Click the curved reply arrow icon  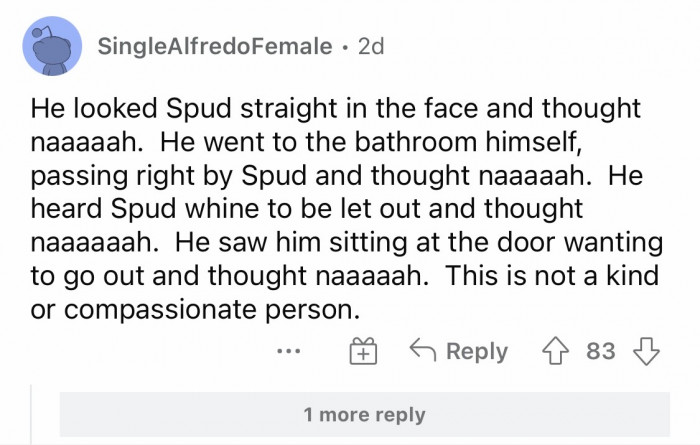click(x=424, y=352)
